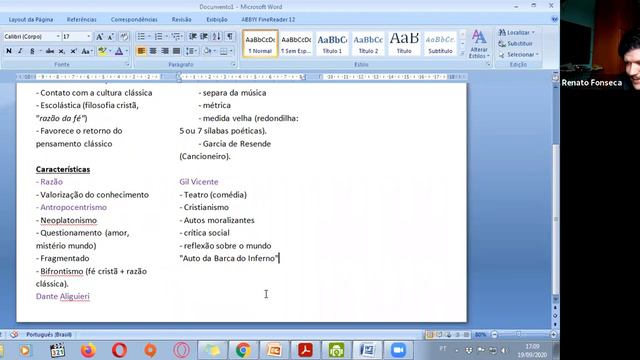Screen dimensions: 640x360
Task: Center align the text
Action: pyautogui.click(x=153, y=51)
